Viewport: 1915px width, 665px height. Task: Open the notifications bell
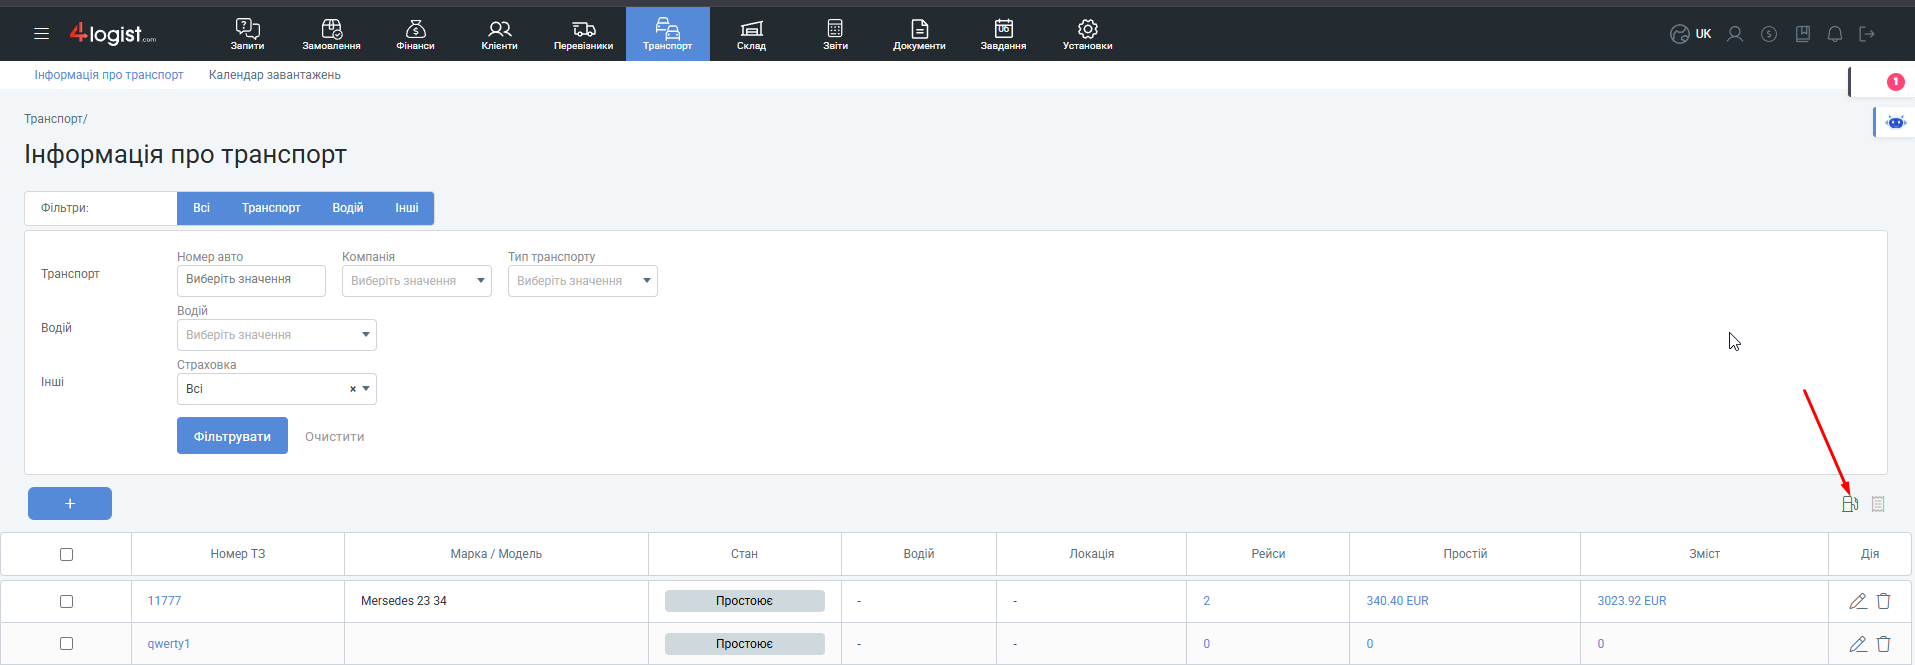click(x=1834, y=34)
